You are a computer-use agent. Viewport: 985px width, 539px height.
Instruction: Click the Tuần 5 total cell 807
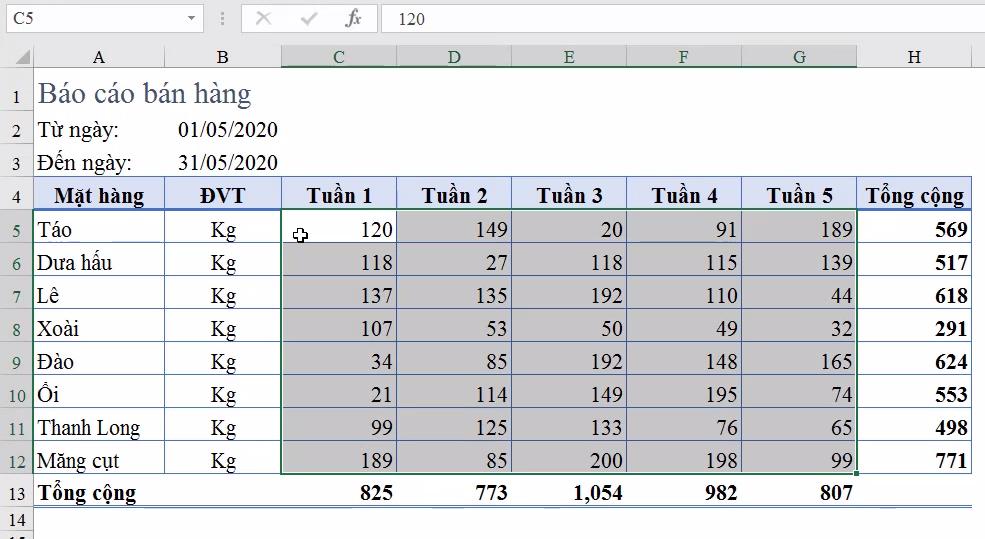point(798,492)
